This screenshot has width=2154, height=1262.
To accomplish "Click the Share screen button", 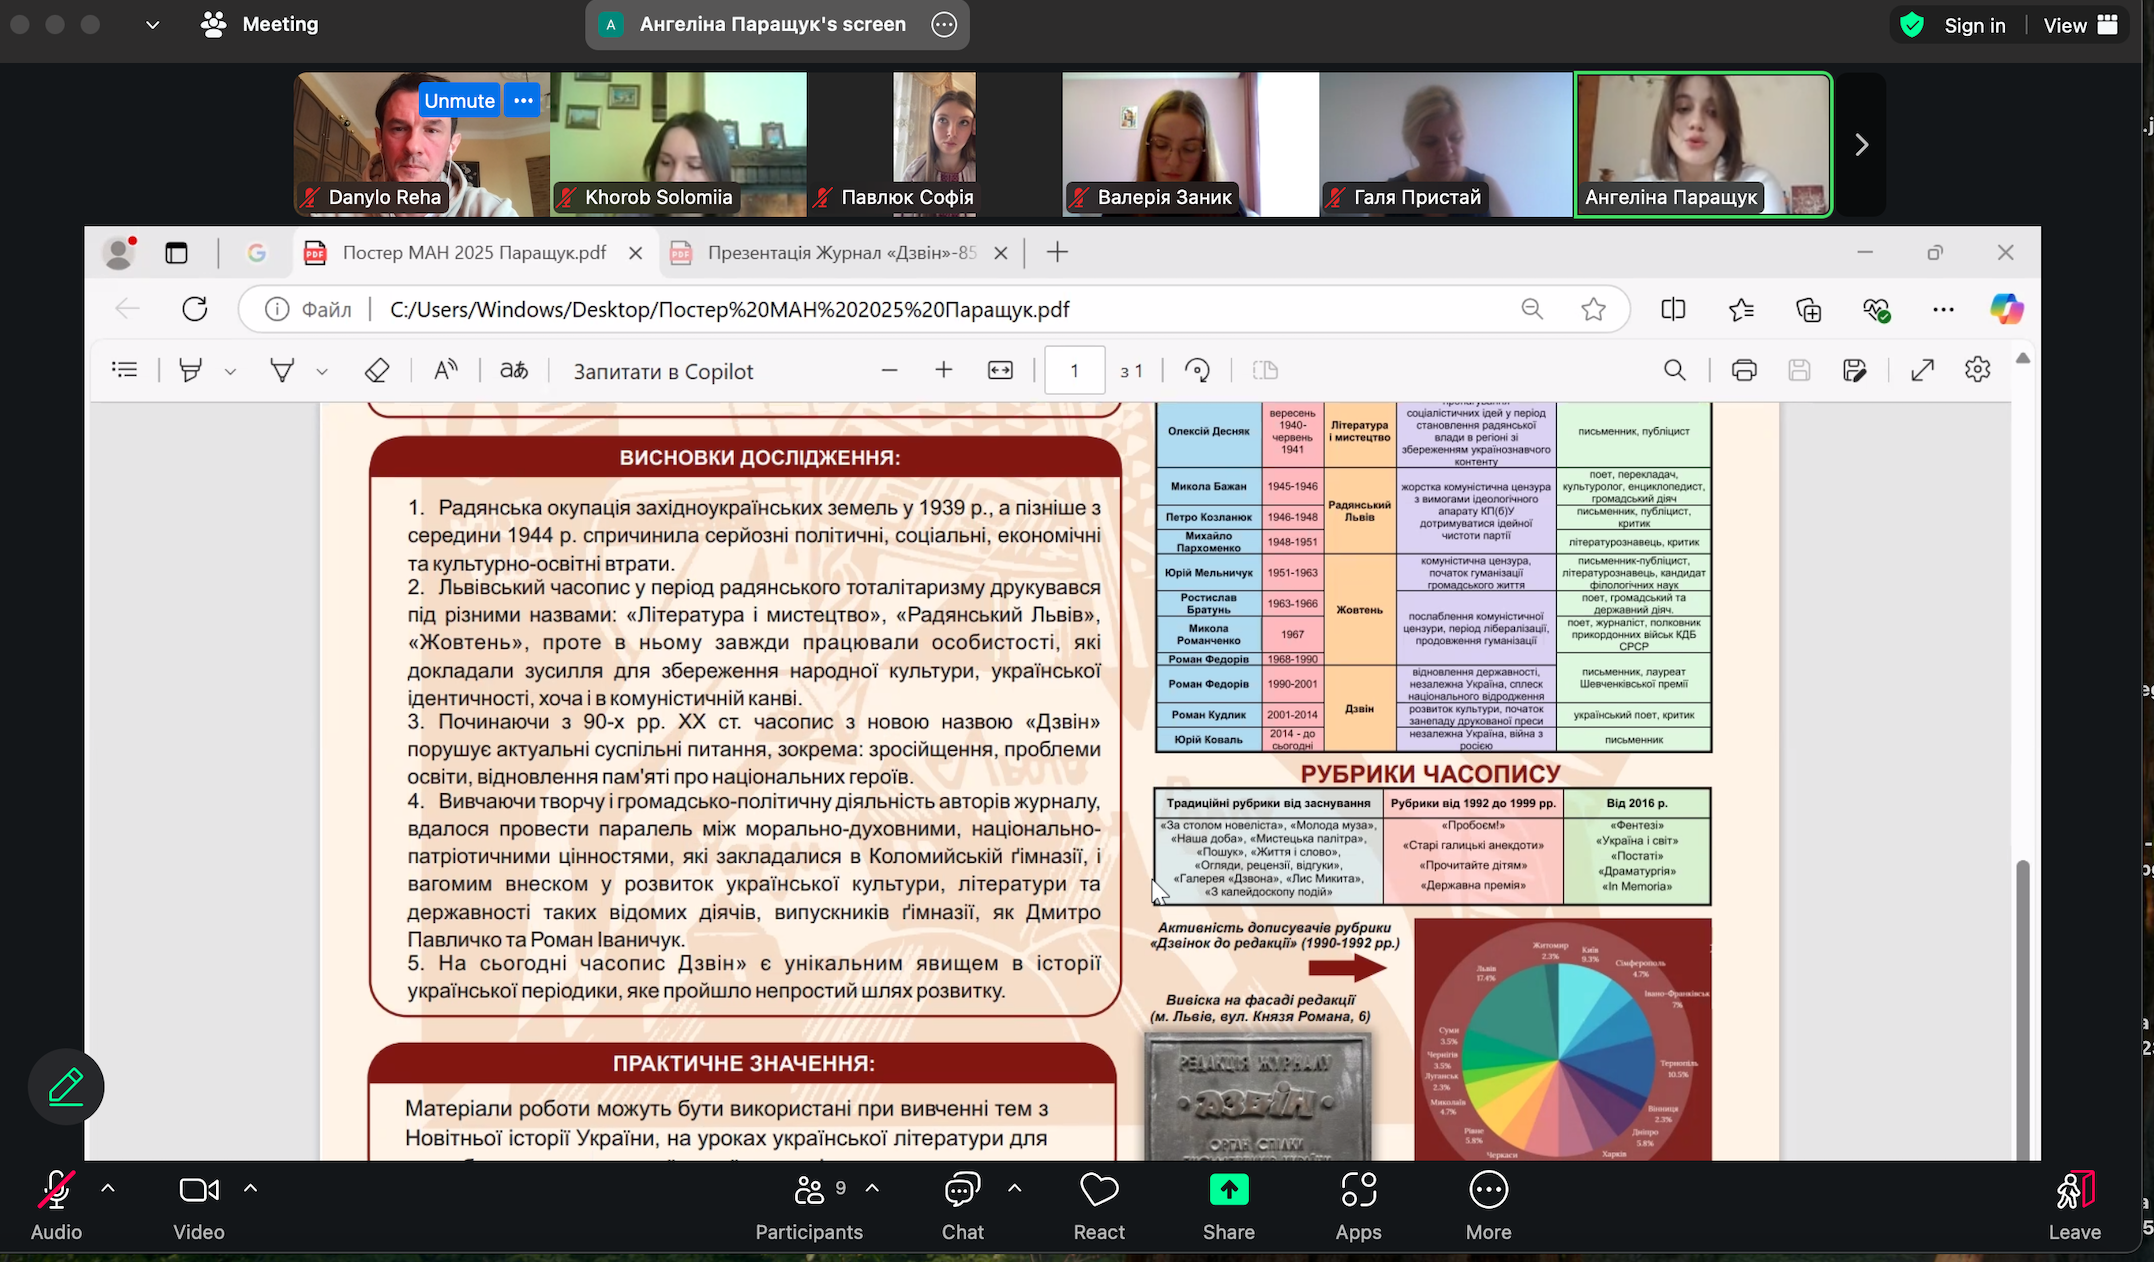I will pos(1229,1204).
